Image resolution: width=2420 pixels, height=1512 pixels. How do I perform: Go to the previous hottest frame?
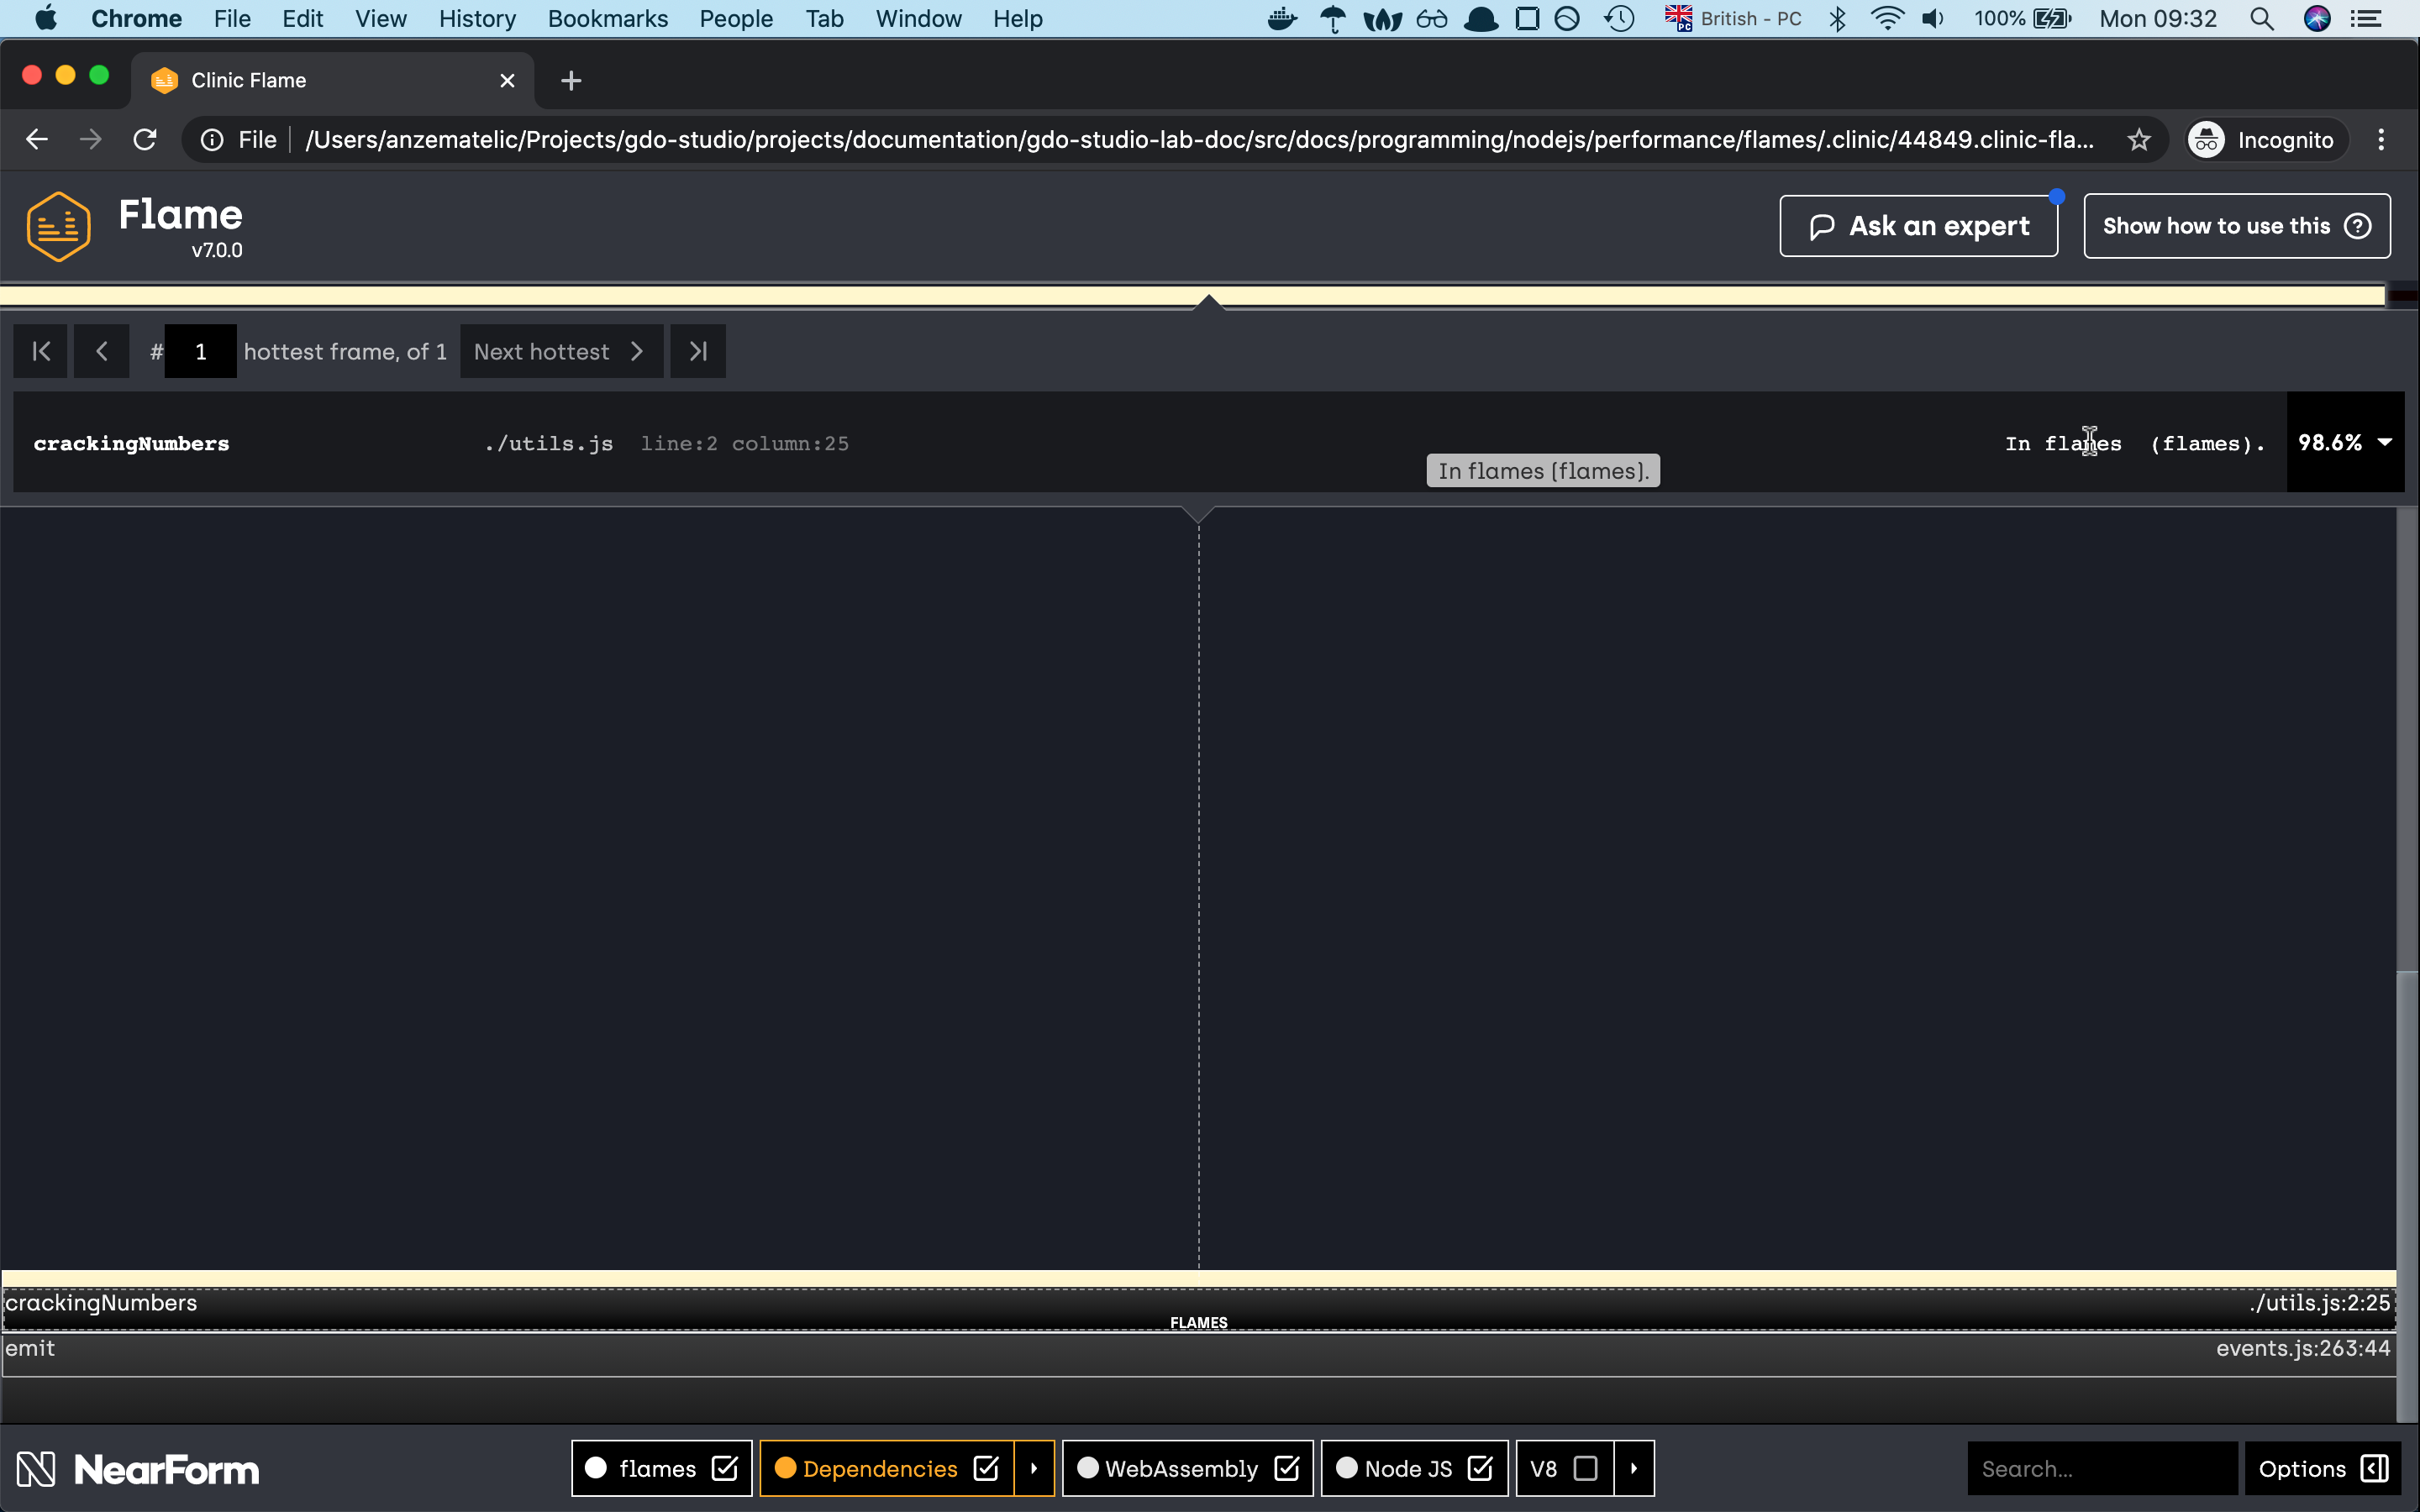pyautogui.click(x=101, y=351)
